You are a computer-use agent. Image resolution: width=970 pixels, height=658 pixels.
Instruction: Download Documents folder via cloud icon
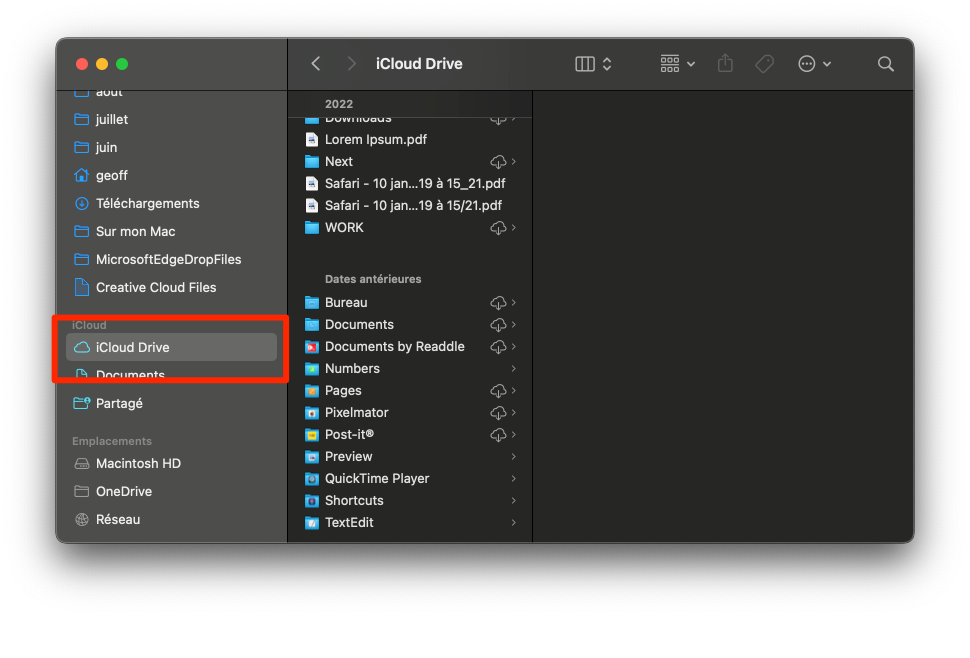[x=498, y=325]
